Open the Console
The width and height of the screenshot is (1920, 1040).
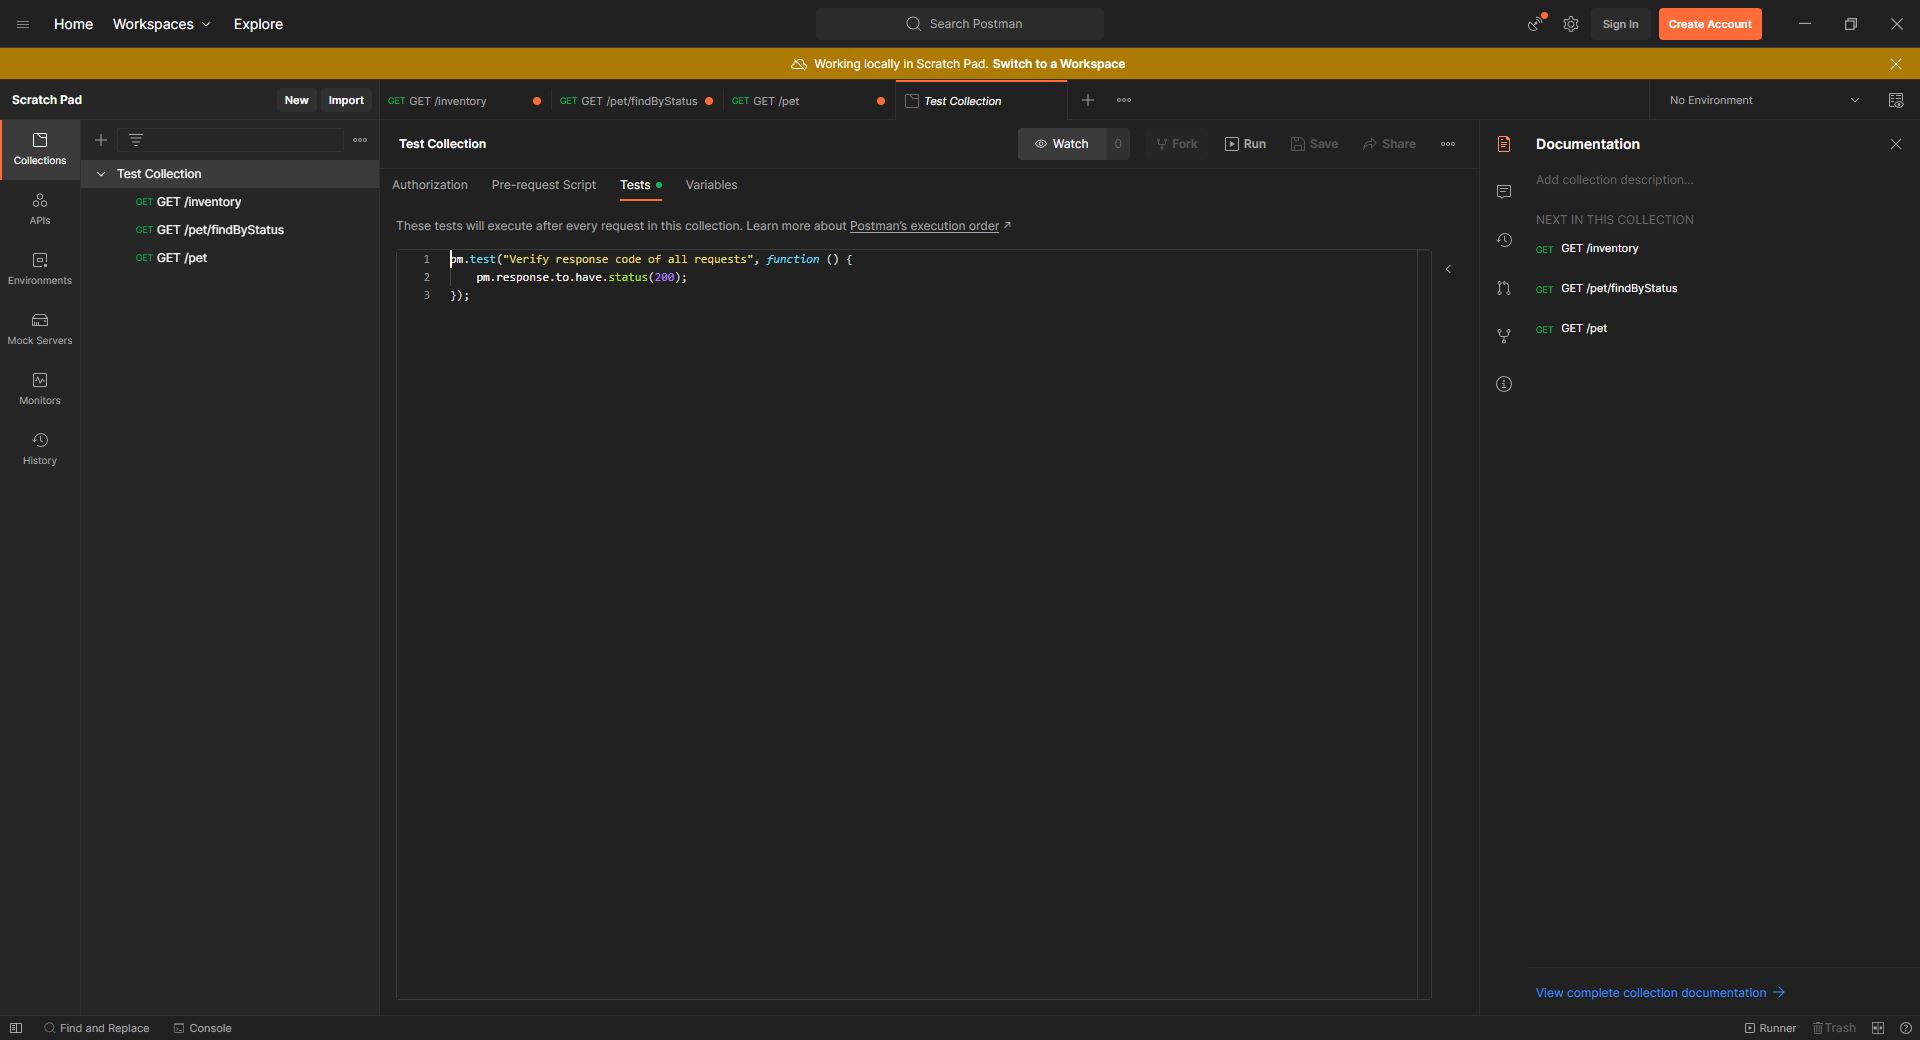pyautogui.click(x=203, y=1028)
